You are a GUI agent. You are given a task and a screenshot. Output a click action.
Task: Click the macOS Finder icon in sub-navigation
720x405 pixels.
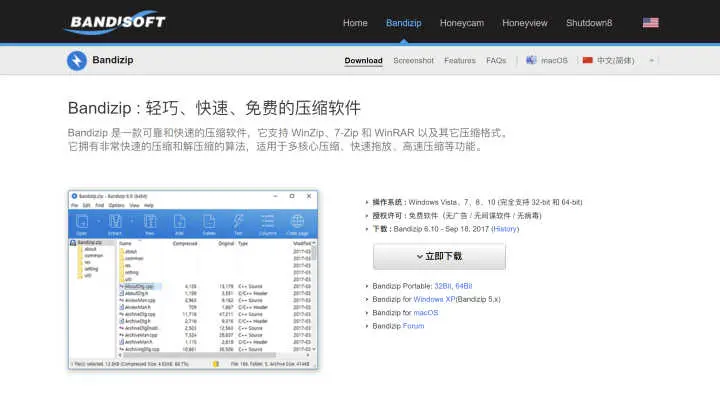[x=531, y=60]
